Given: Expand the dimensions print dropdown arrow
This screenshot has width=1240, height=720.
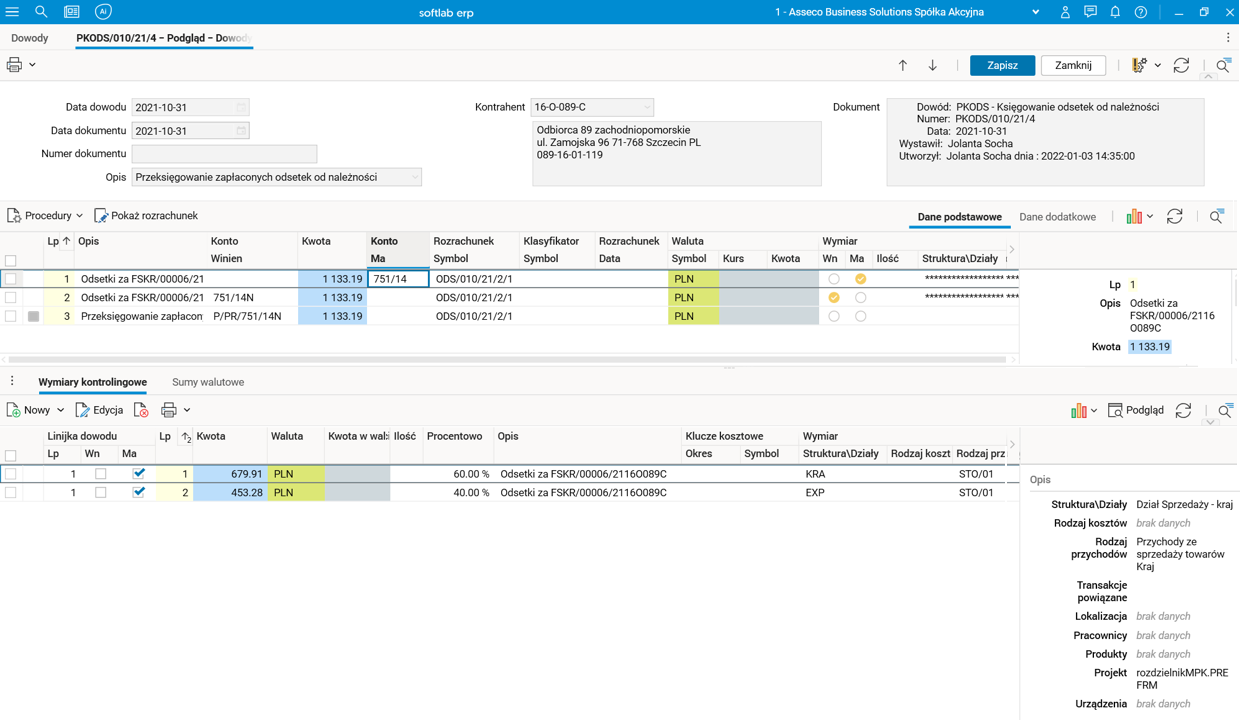Looking at the screenshot, I should [x=187, y=410].
